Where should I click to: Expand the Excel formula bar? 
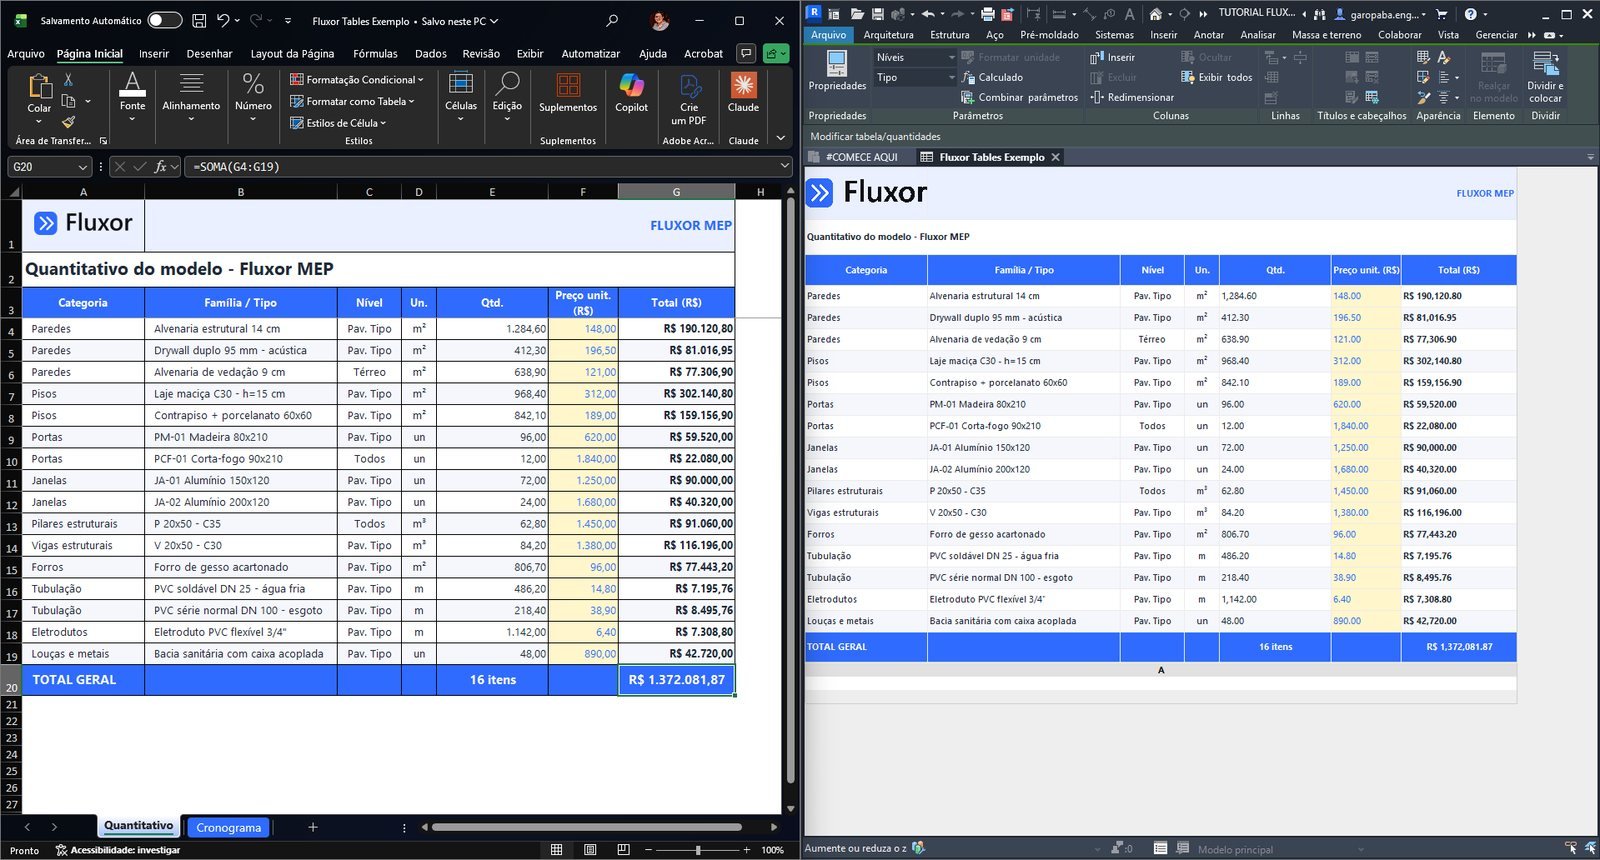pos(783,167)
